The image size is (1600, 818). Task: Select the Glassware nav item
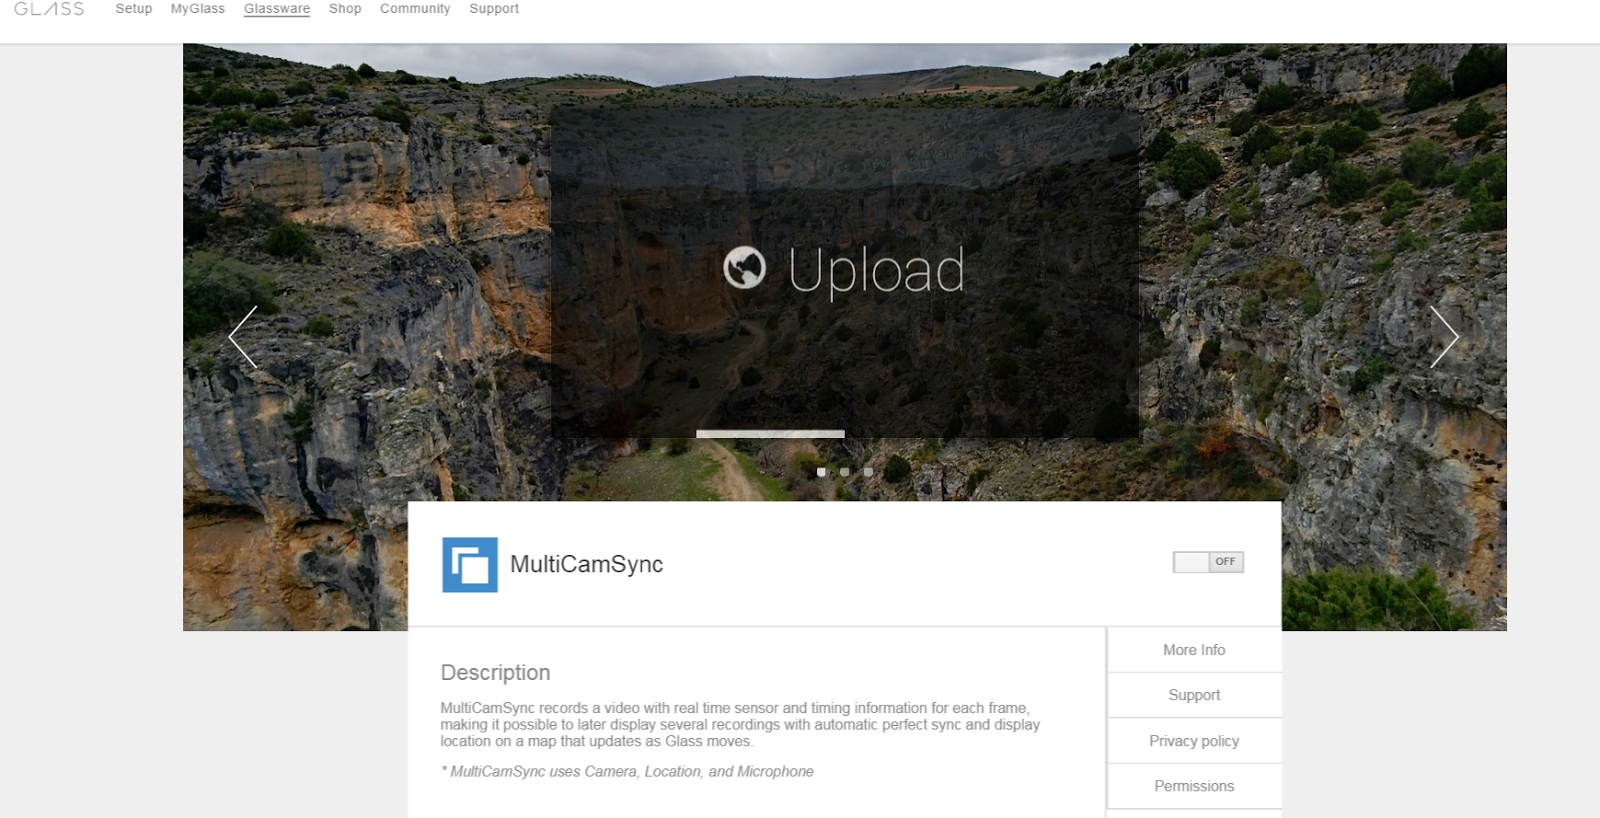(x=277, y=9)
